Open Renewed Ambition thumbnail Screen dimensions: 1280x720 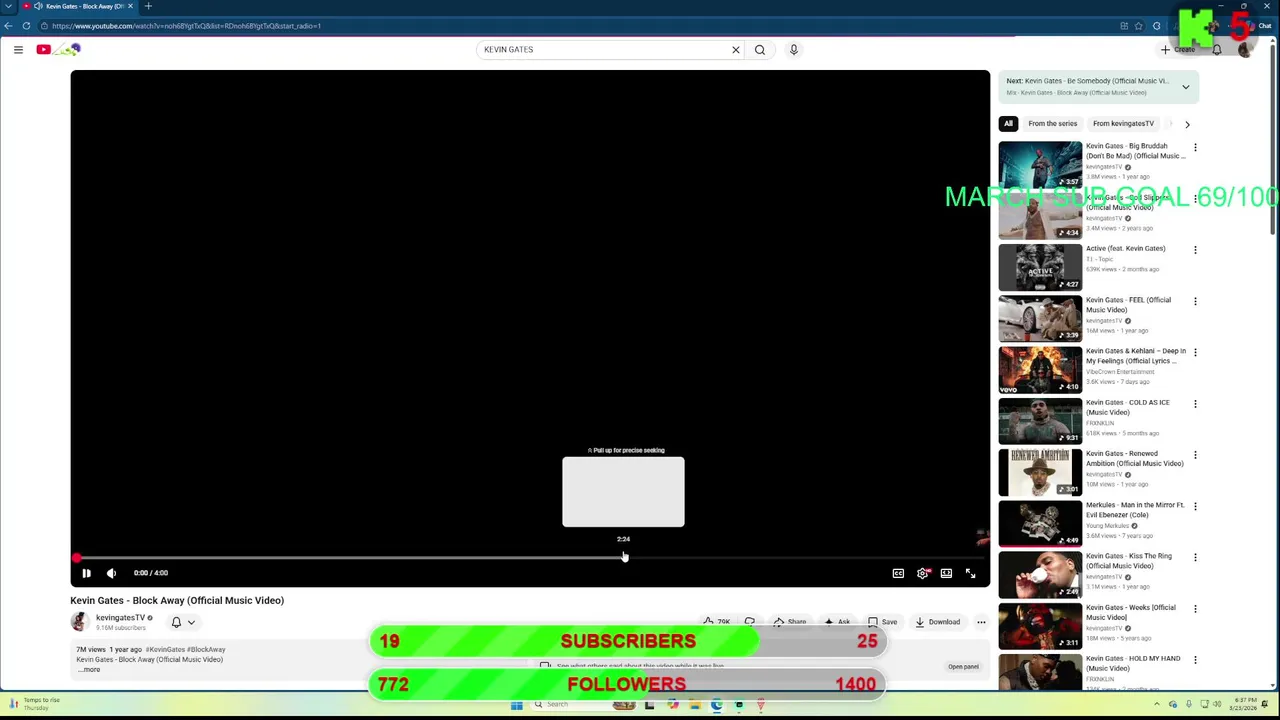coord(1040,472)
